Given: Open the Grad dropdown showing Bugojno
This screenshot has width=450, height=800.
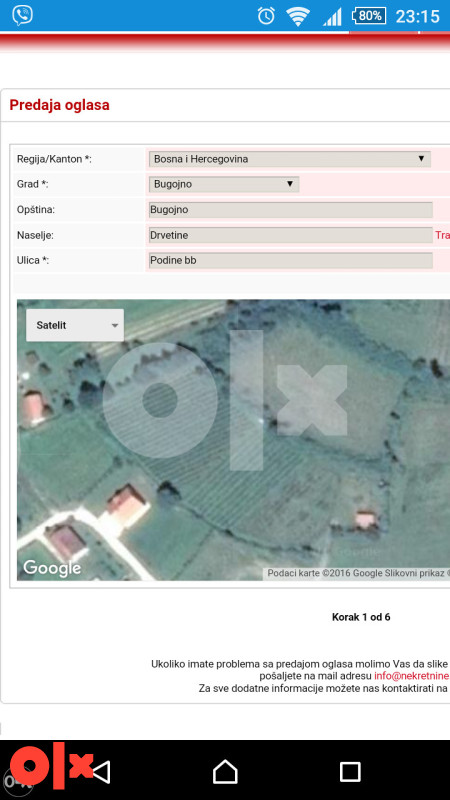Looking at the screenshot, I should click(224, 184).
